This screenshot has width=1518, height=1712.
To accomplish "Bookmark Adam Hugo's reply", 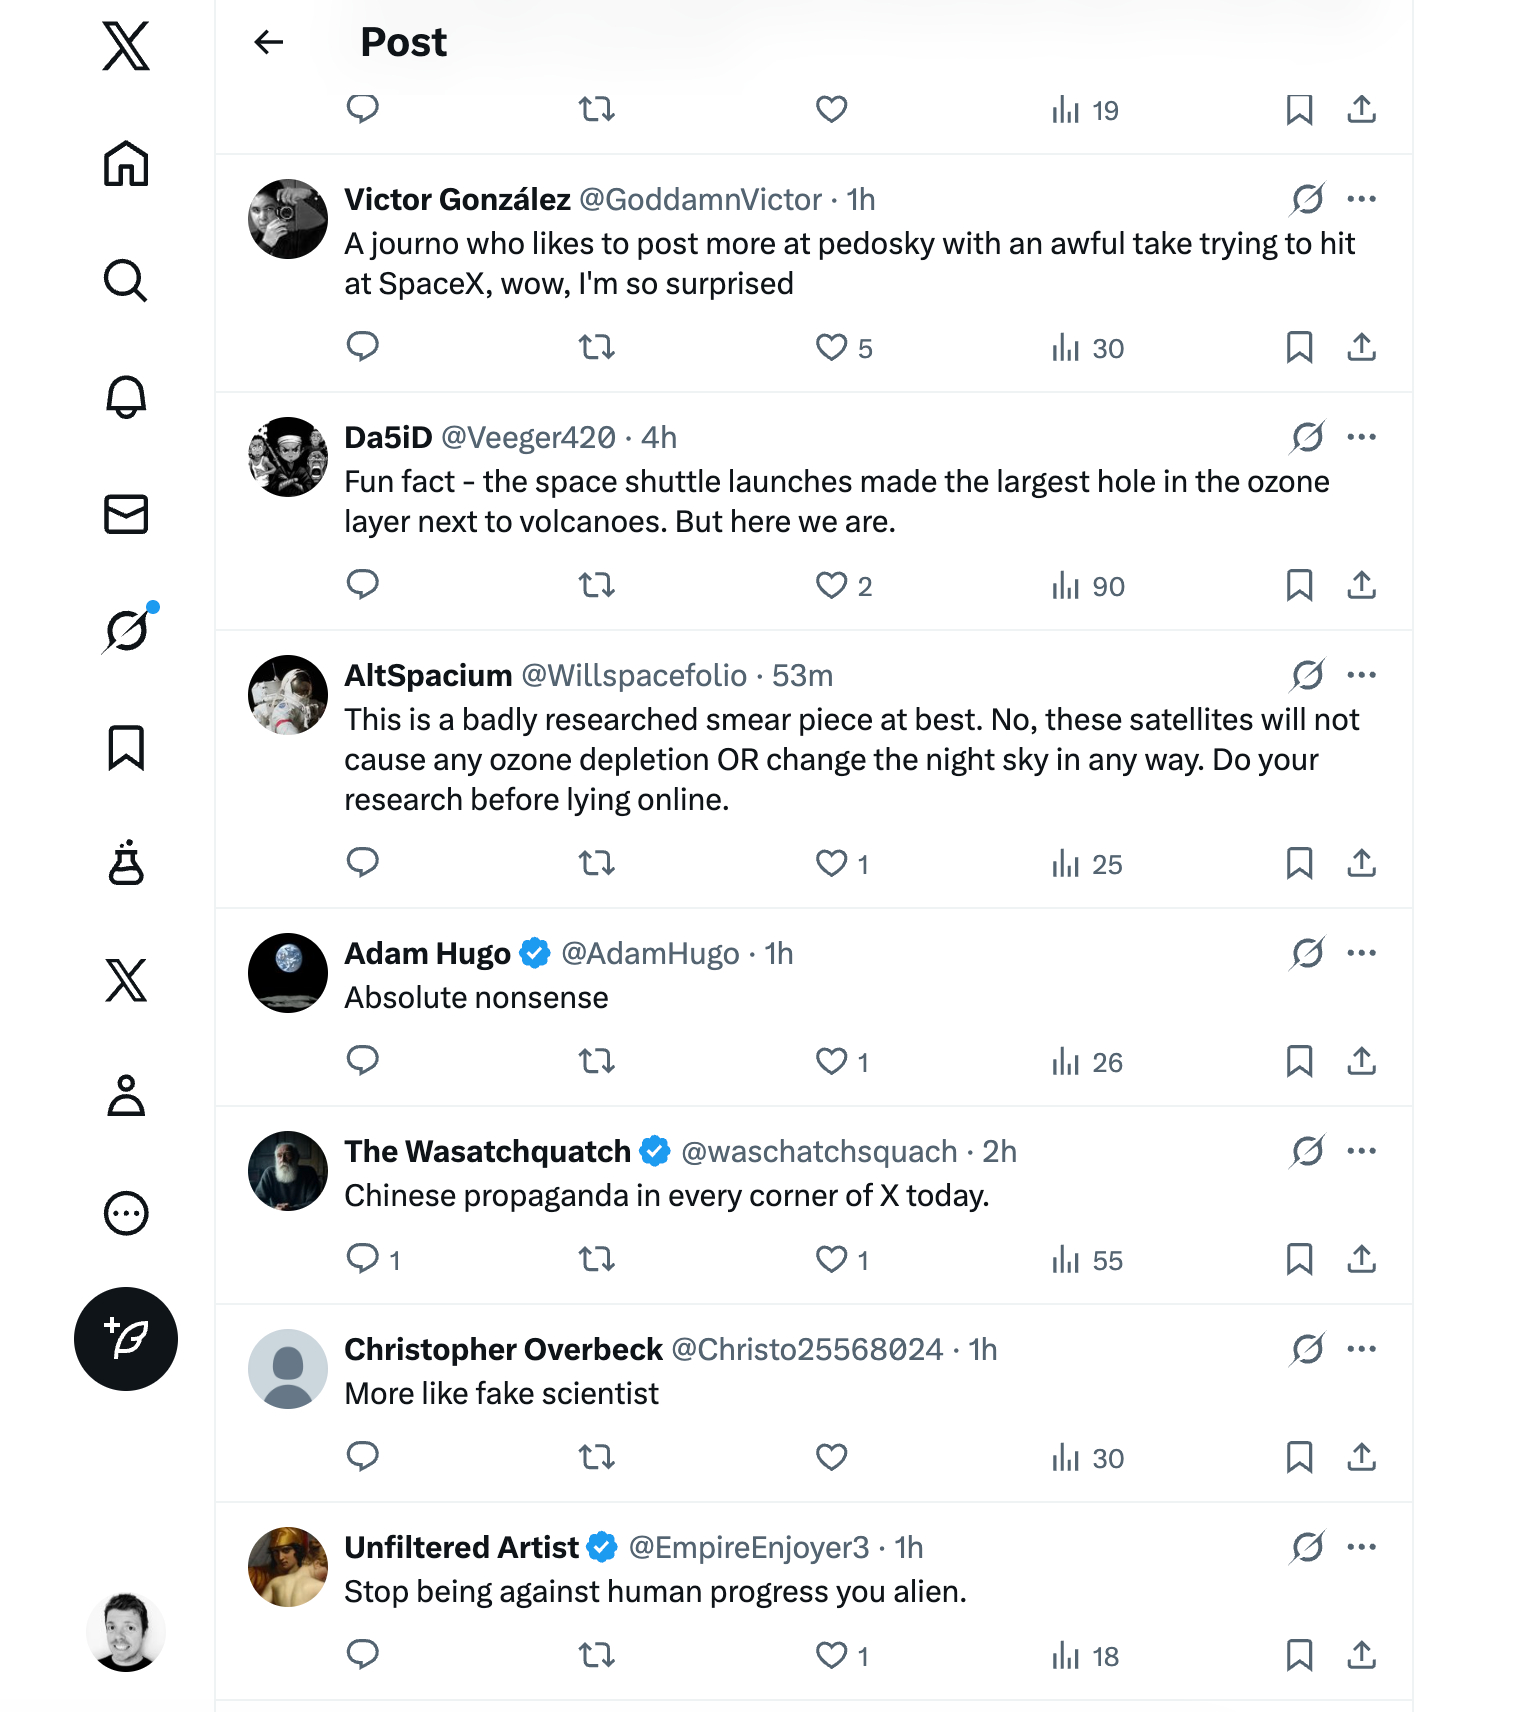I will [x=1299, y=1061].
